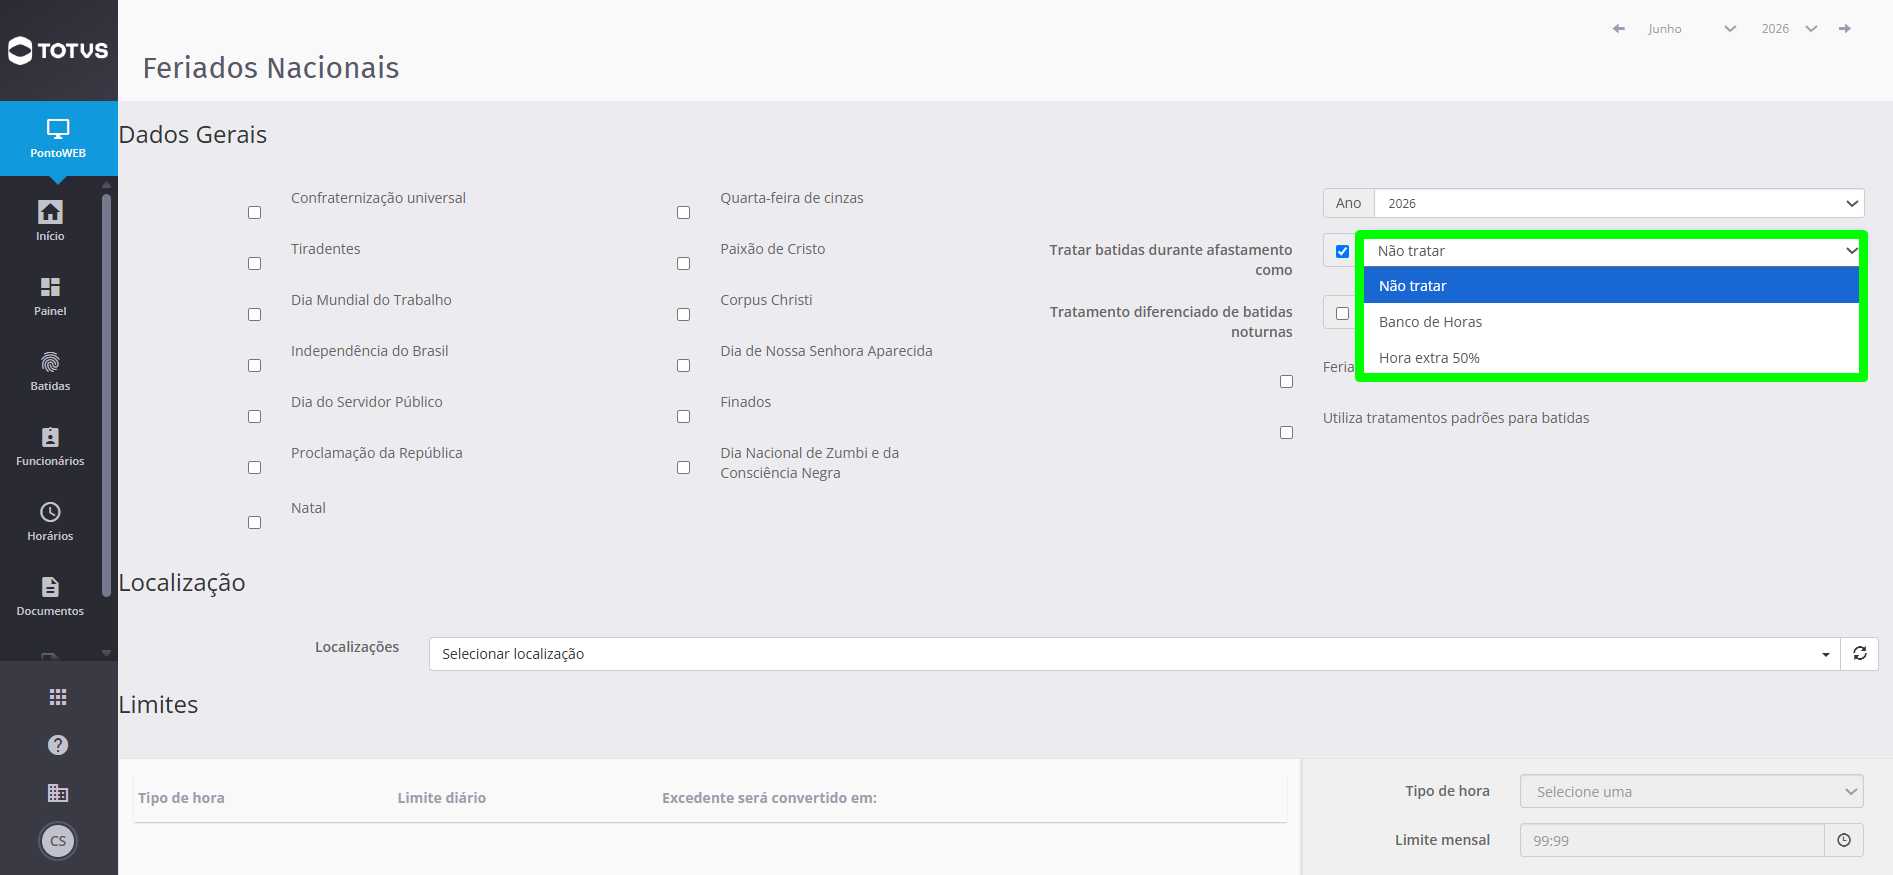Open Funcionários badge icon
Screen dimensions: 1893x875
pyautogui.click(x=50, y=437)
